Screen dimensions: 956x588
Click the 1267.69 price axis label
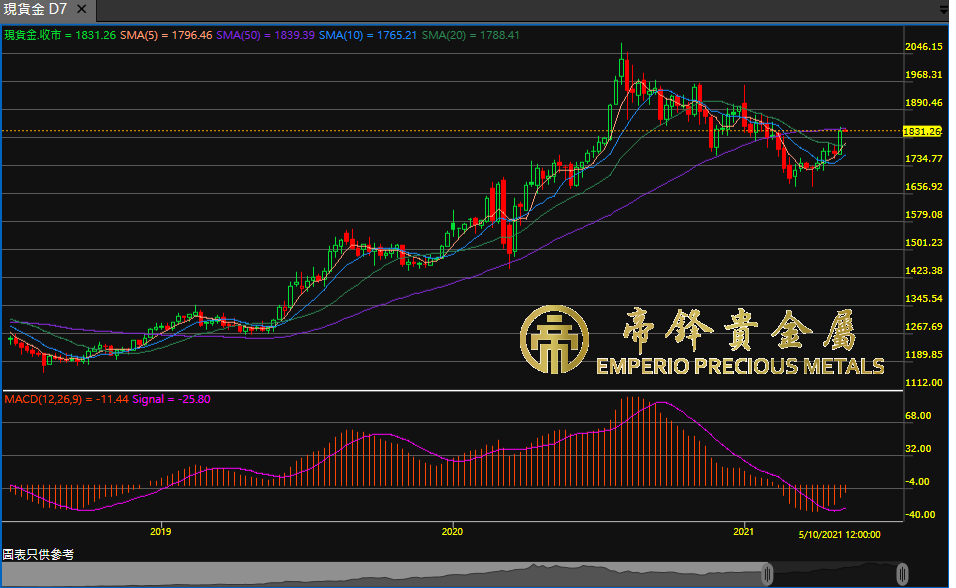tap(924, 327)
